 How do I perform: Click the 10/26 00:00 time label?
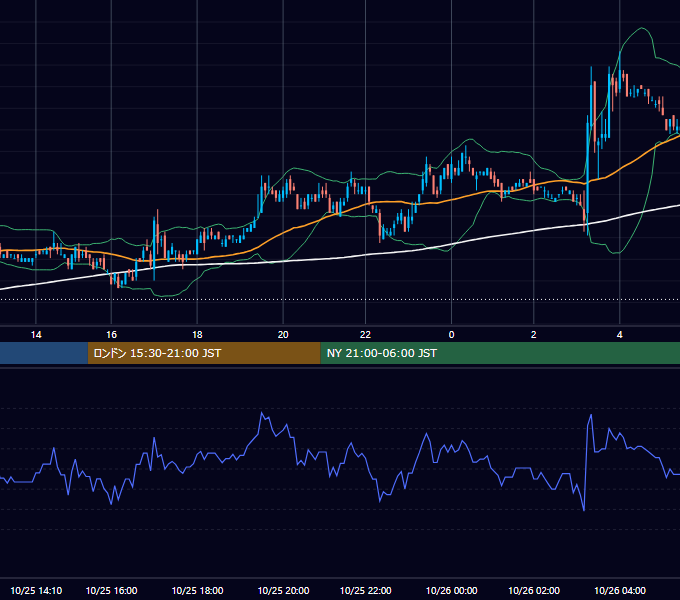[451, 590]
